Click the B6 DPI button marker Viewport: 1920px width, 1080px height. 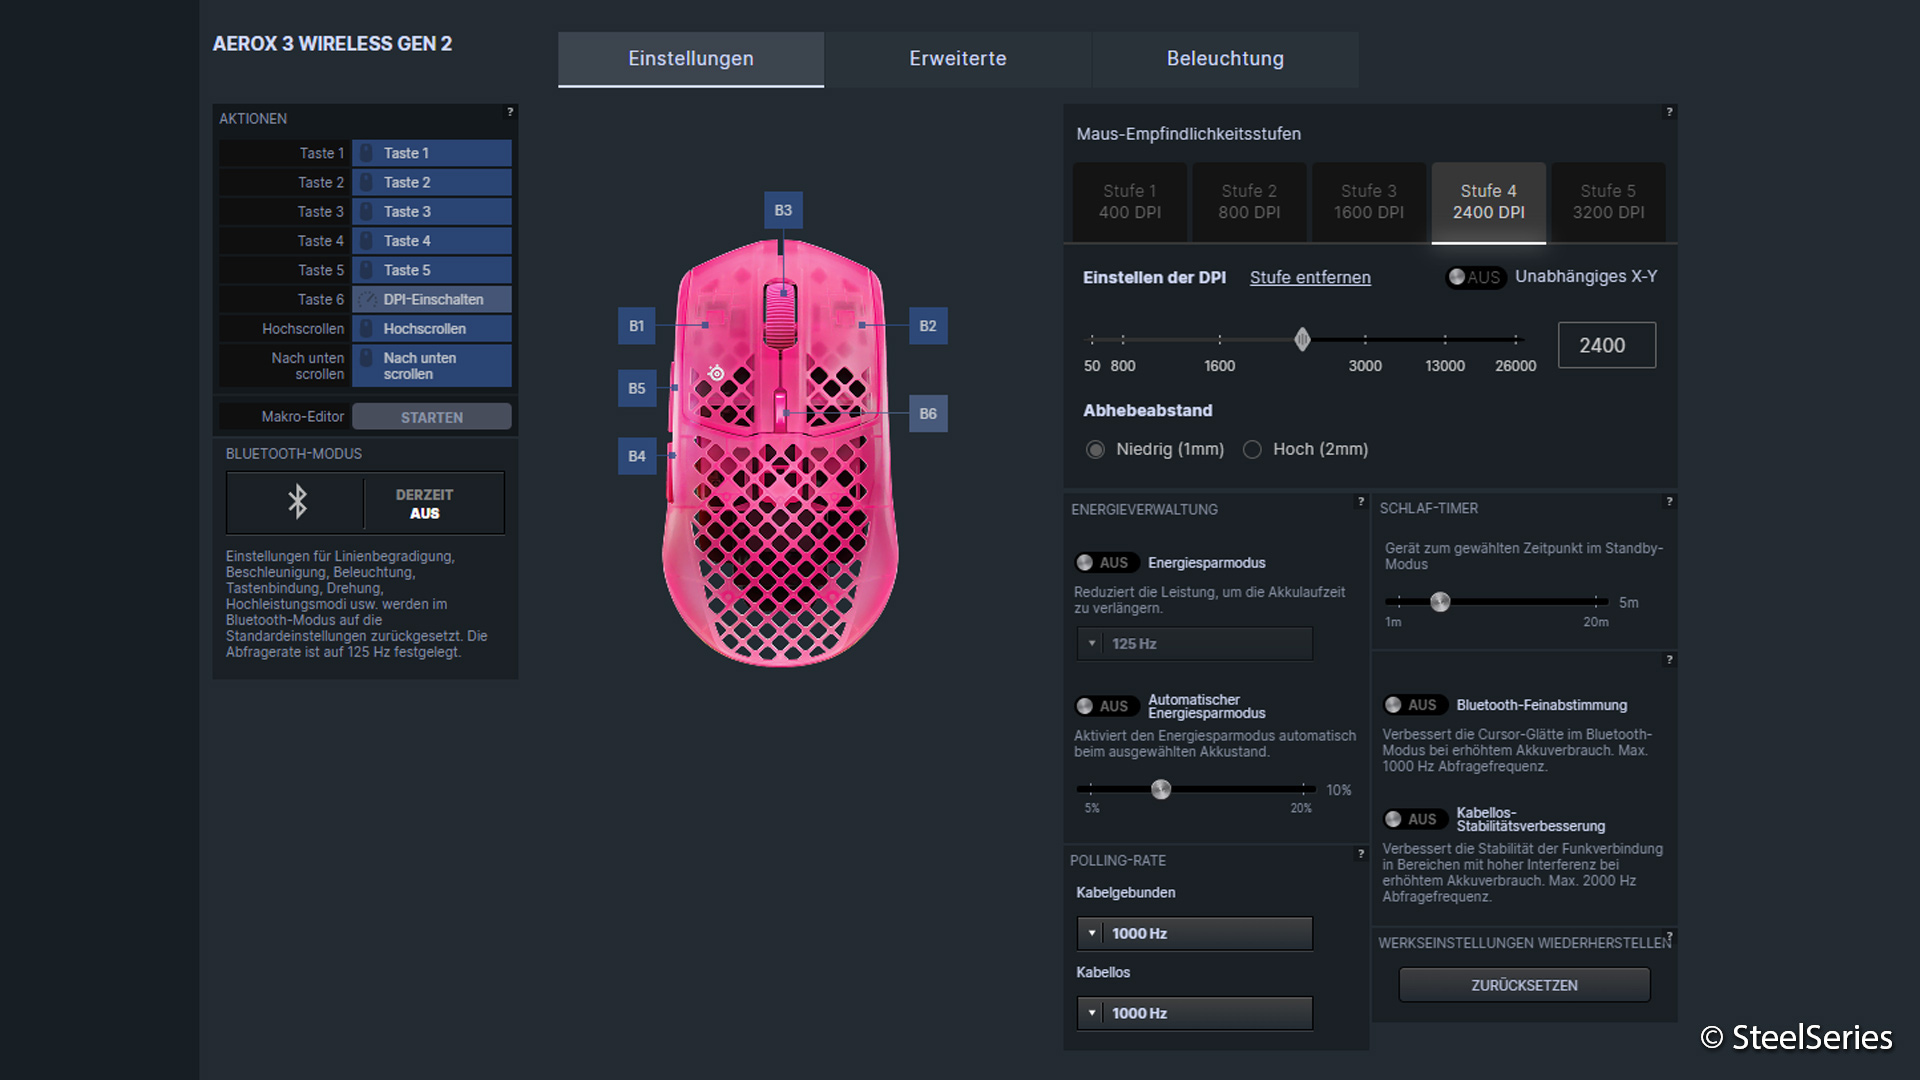pyautogui.click(x=927, y=413)
